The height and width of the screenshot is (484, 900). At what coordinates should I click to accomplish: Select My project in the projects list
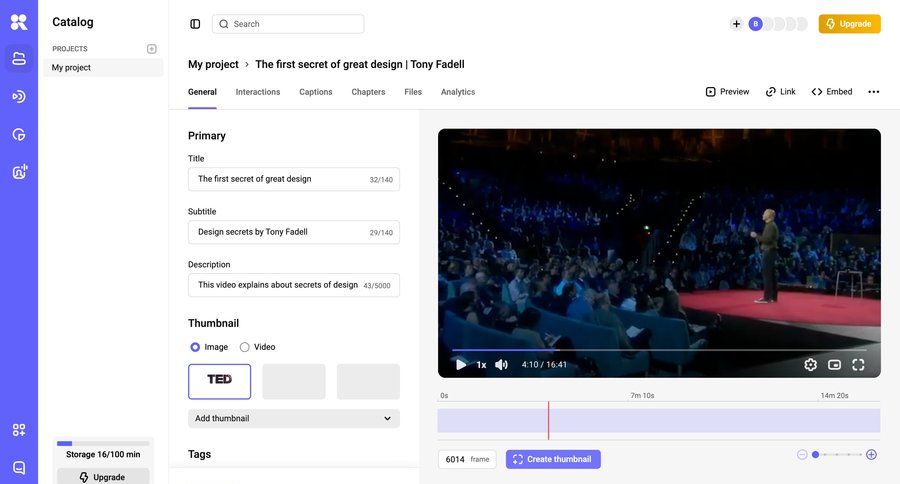tap(103, 68)
